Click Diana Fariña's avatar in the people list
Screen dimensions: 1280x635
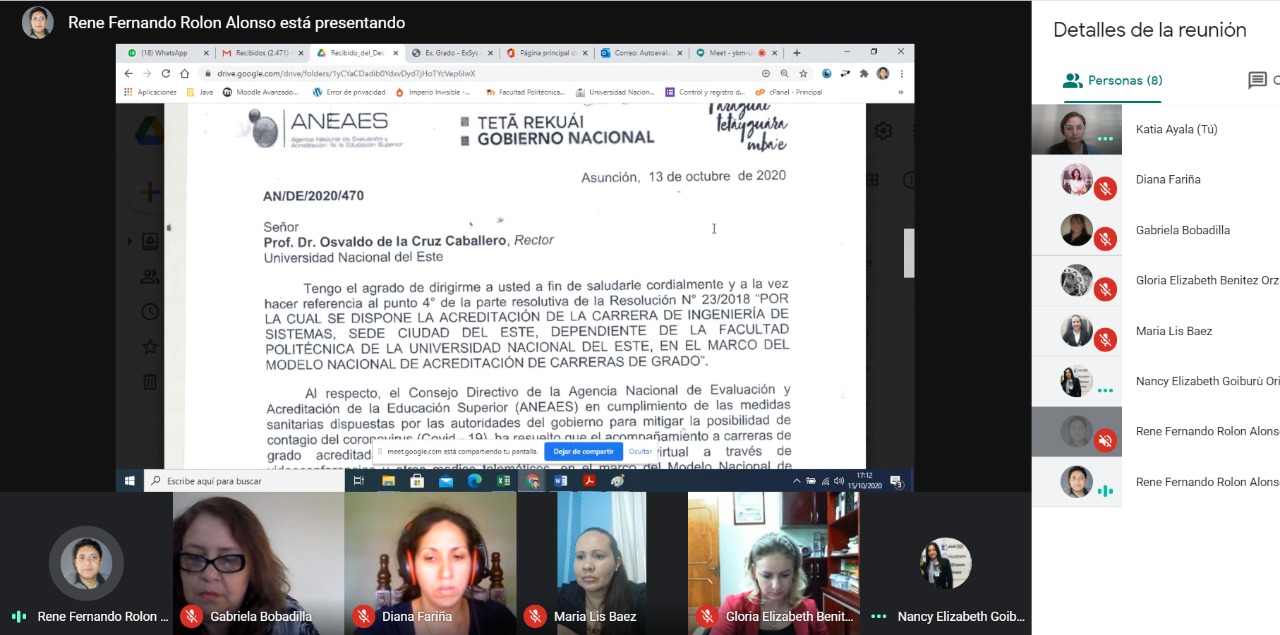click(x=1077, y=179)
